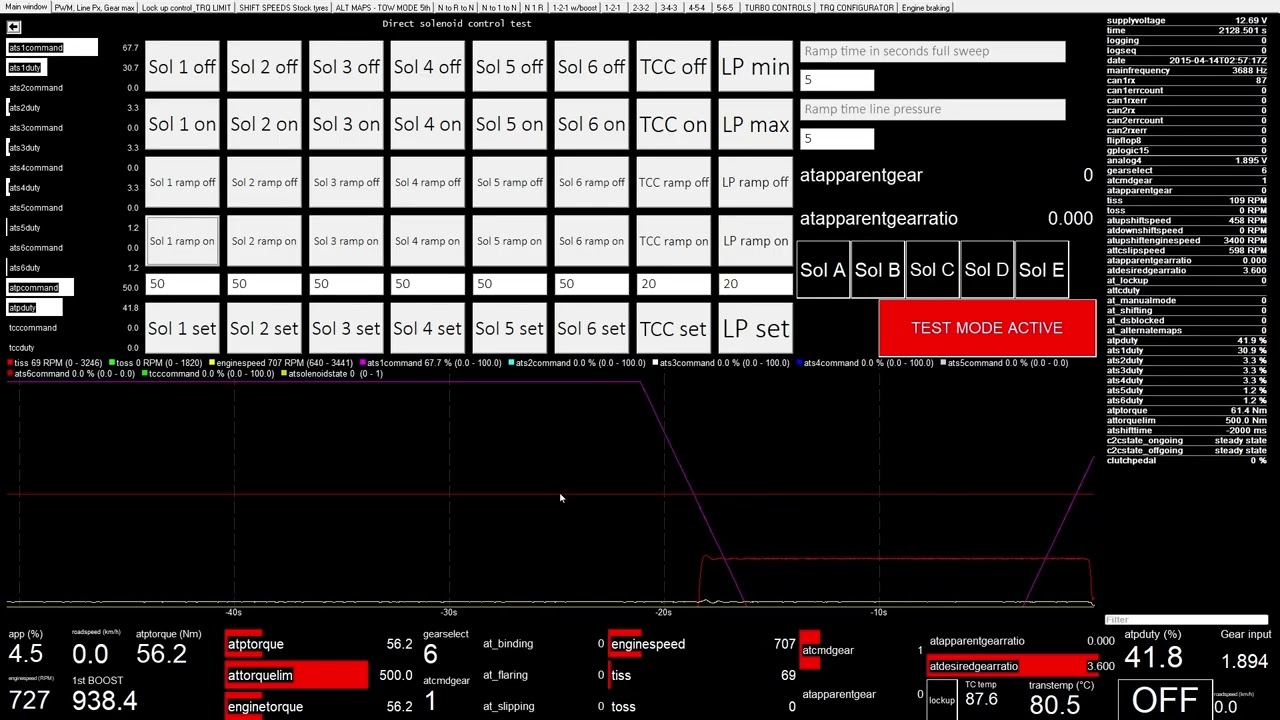Start Sol 1 ramp on
The image size is (1280, 720).
pyautogui.click(x=182, y=241)
